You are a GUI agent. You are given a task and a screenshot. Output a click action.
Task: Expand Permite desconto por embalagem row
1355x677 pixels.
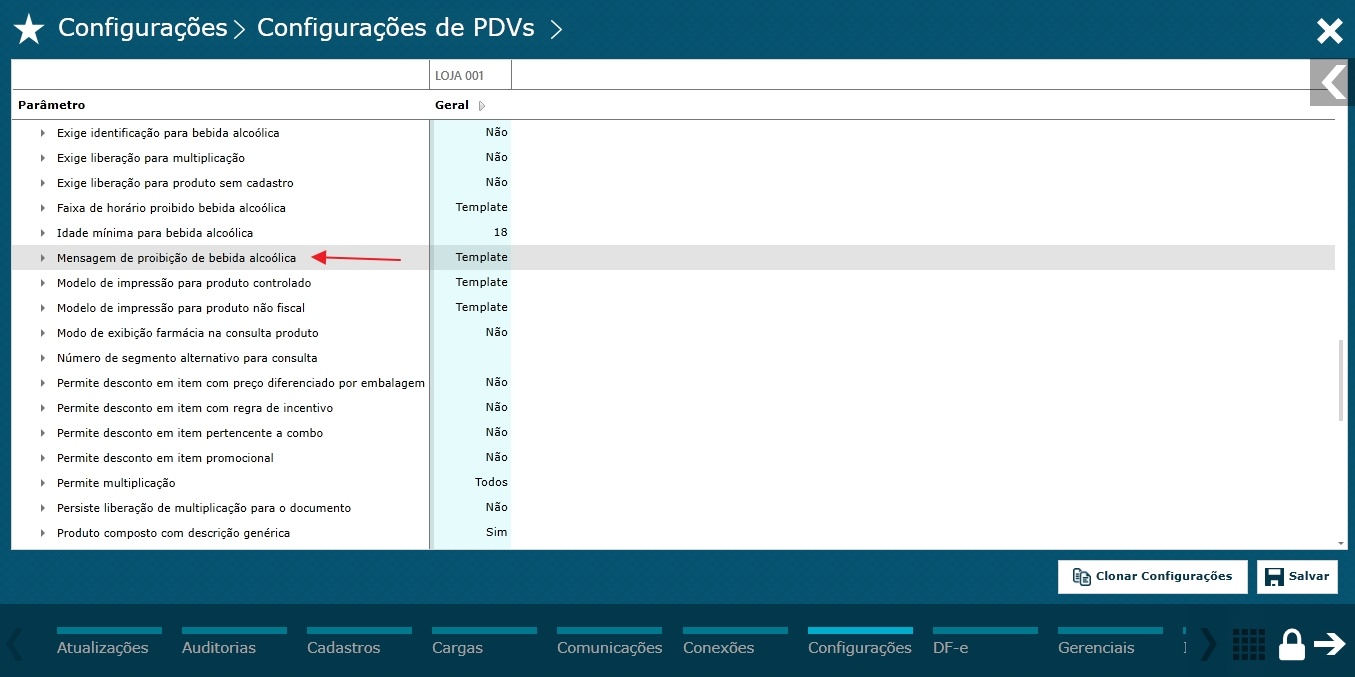coord(43,383)
